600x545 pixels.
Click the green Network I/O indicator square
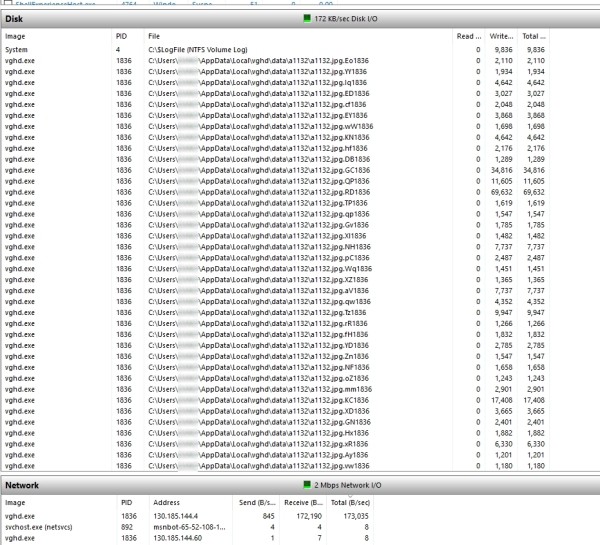[307, 485]
